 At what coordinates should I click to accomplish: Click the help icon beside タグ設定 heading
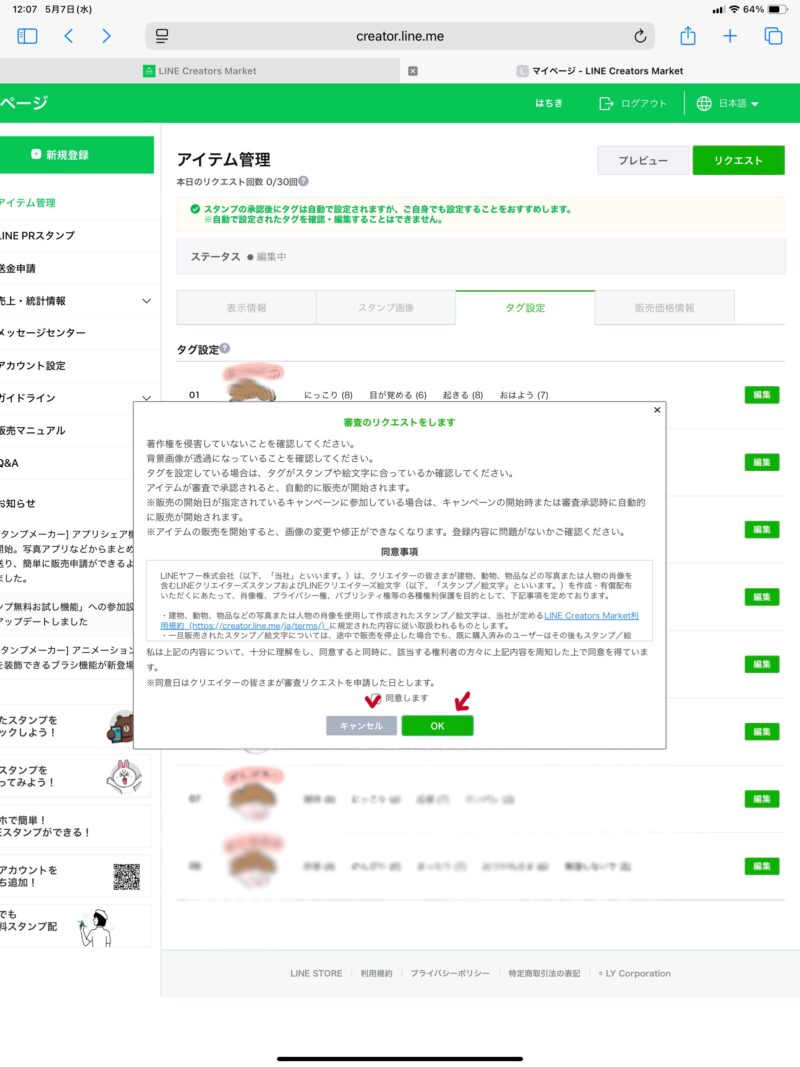pos(224,348)
